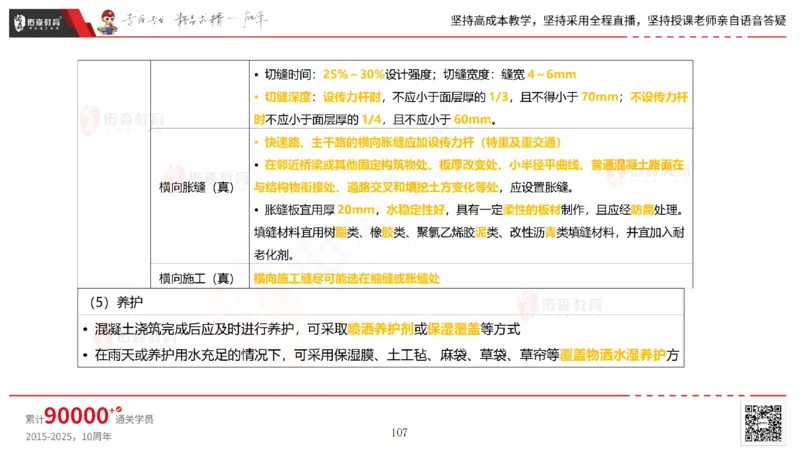
Task: Click the text 老化剂
Action: 273,255
